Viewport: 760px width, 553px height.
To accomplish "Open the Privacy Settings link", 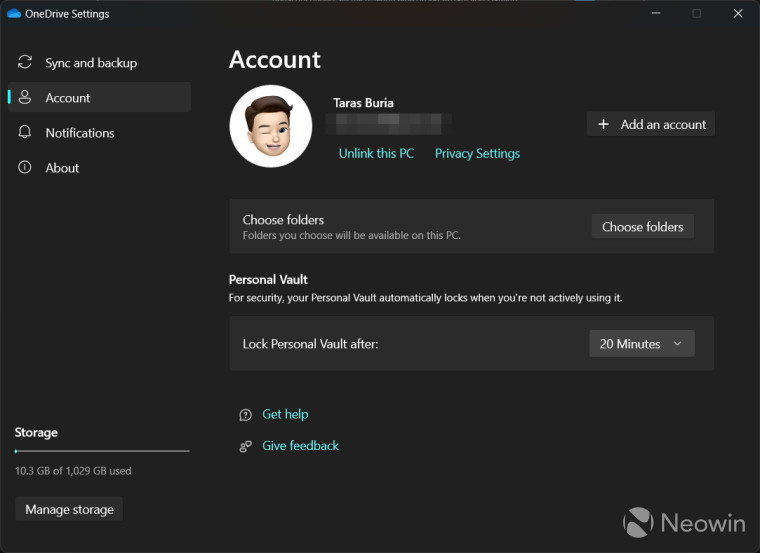I will (x=477, y=153).
